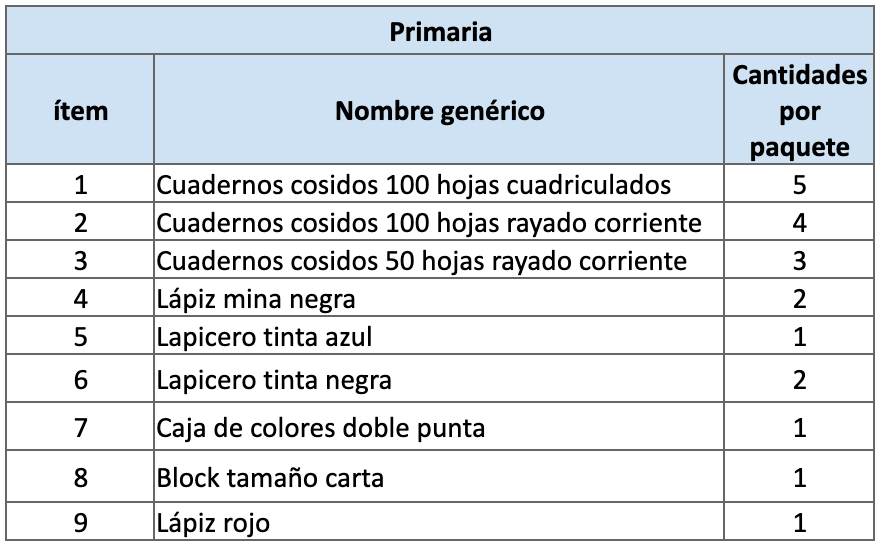Click item number 7 cell
The image size is (880, 548).
[x=80, y=429]
